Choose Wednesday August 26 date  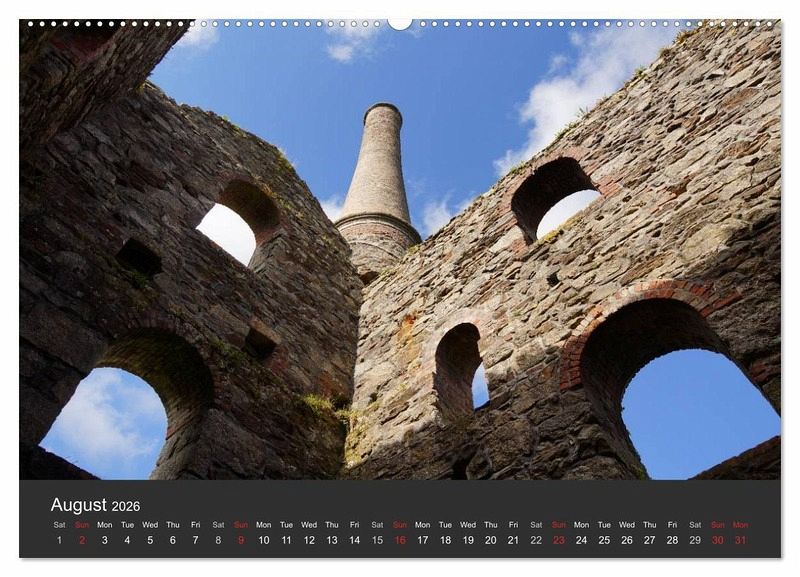627,540
